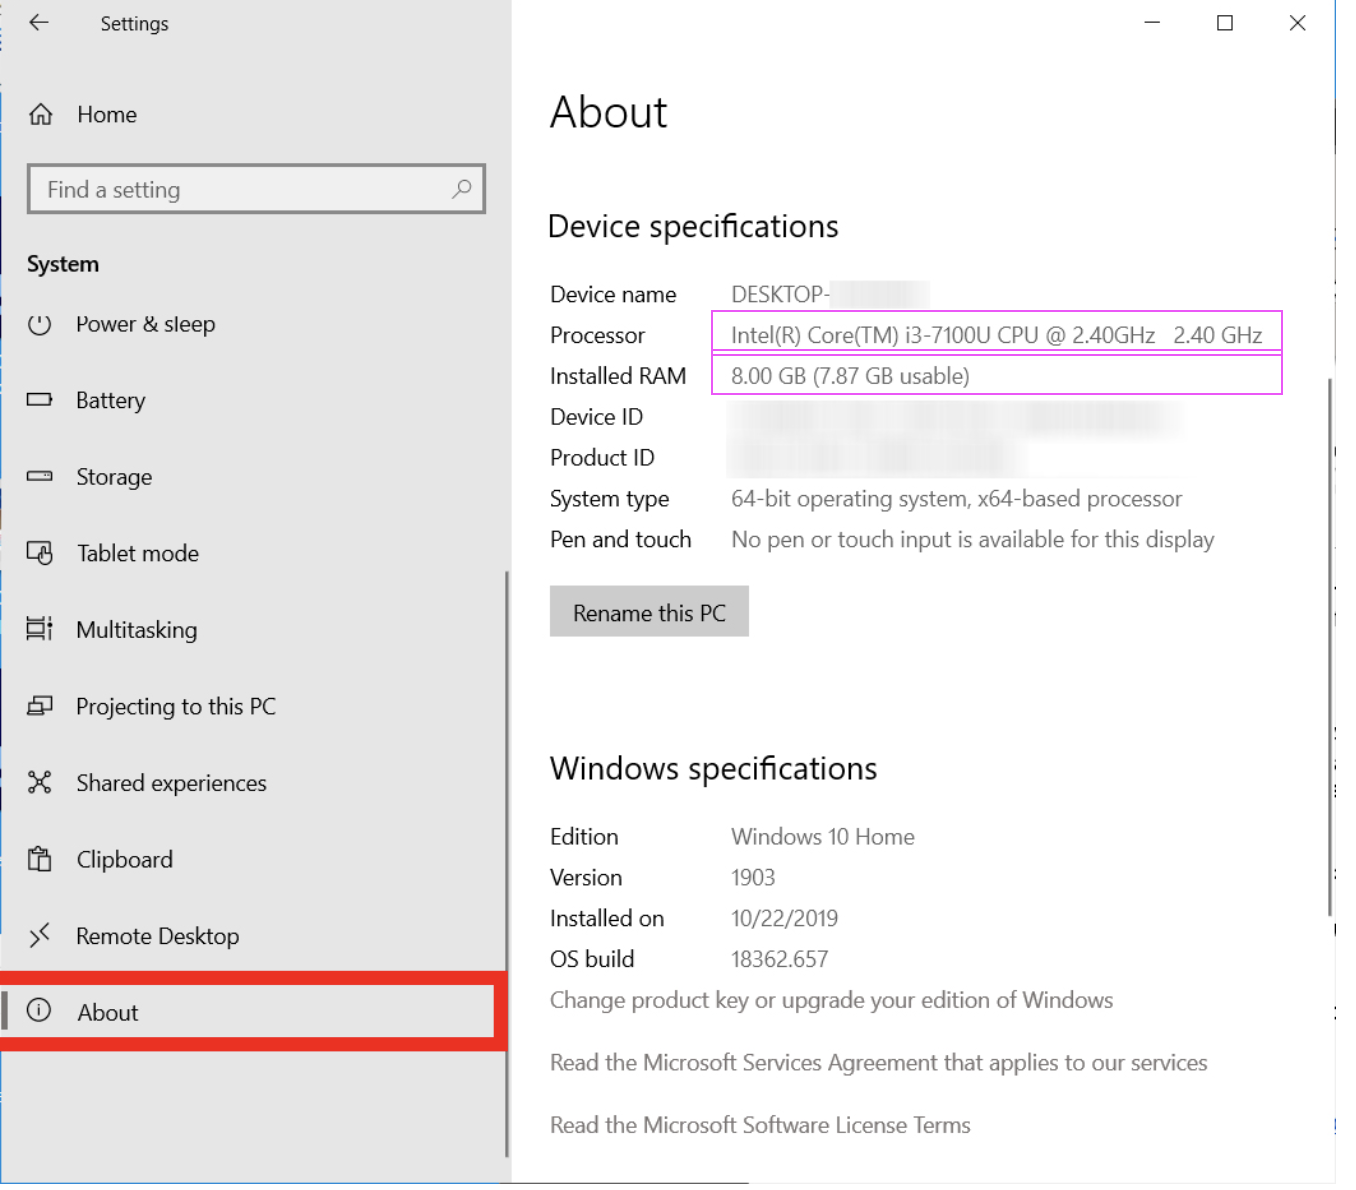Close the Settings window
Screen dimensions: 1356x1190
point(1297,22)
